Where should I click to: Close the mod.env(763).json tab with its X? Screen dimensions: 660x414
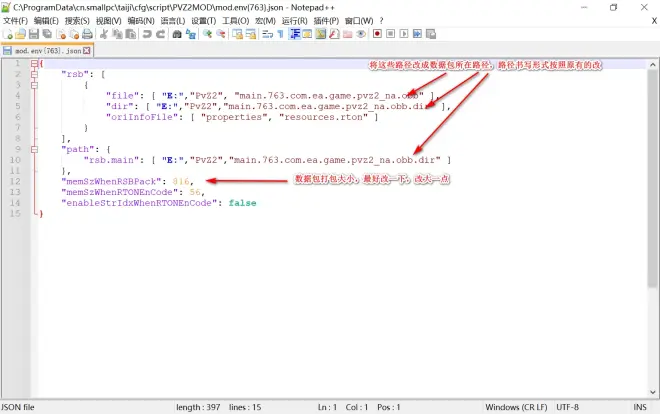(x=87, y=50)
